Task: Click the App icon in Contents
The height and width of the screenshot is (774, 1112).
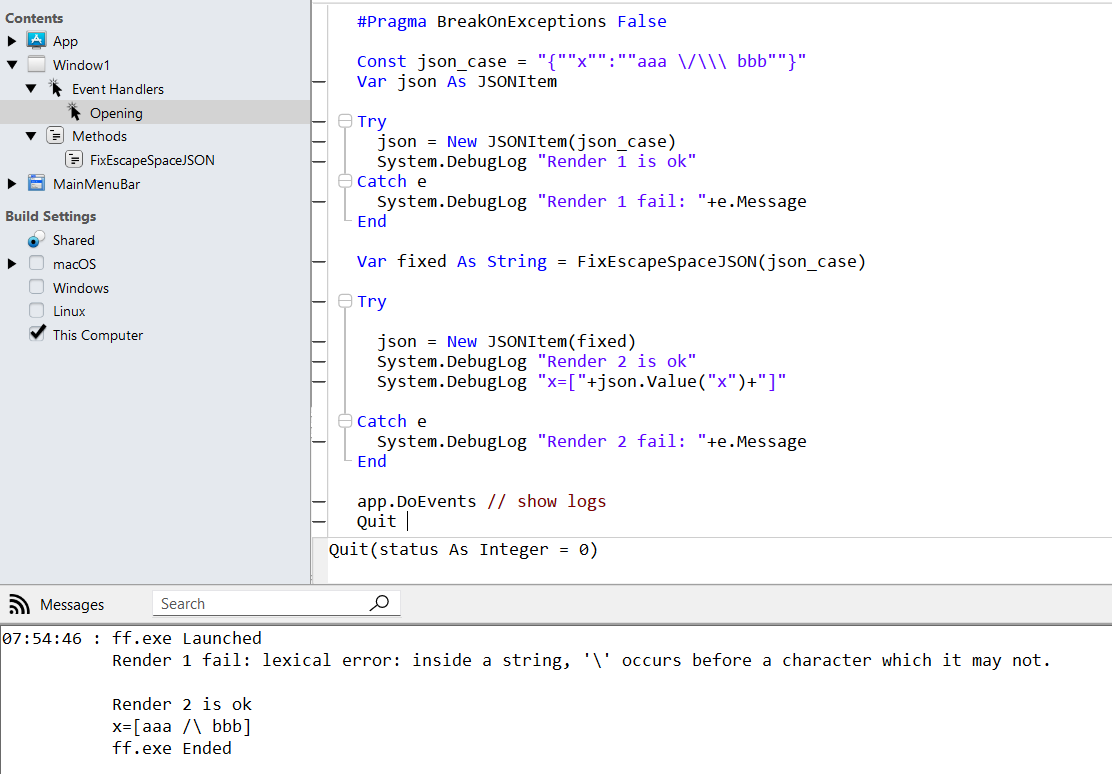Action: coord(36,40)
